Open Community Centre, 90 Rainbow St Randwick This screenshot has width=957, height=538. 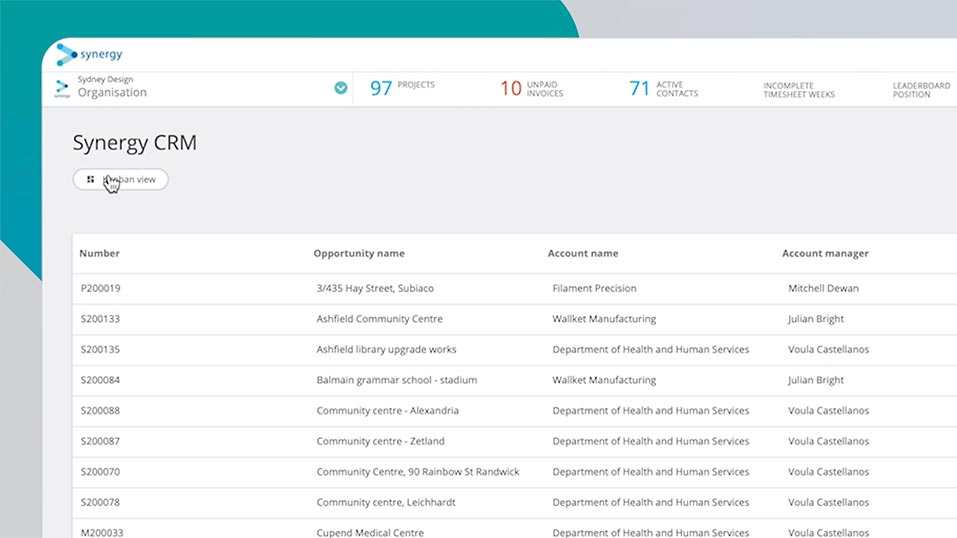coord(418,471)
